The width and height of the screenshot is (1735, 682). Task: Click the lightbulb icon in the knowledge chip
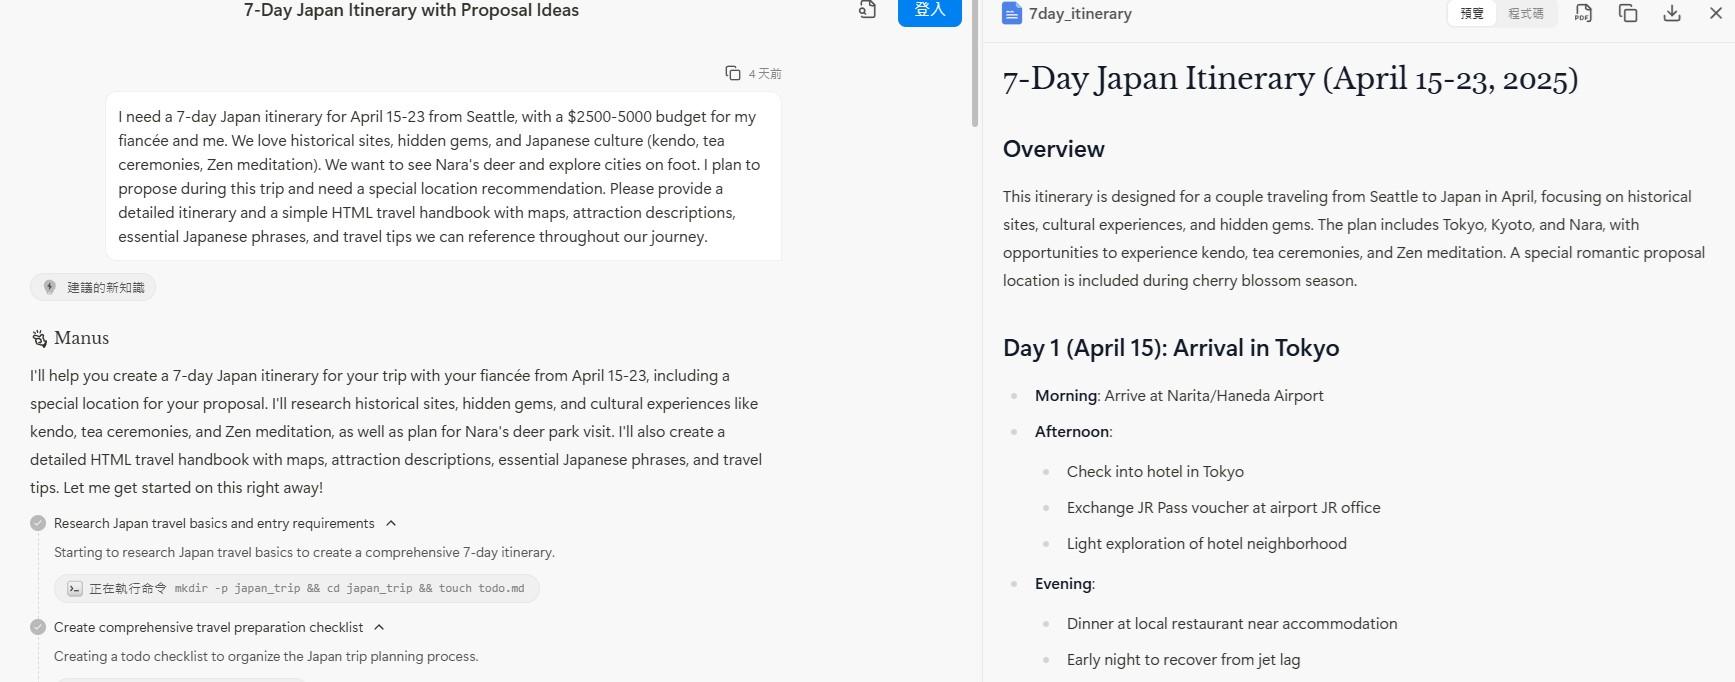point(50,287)
